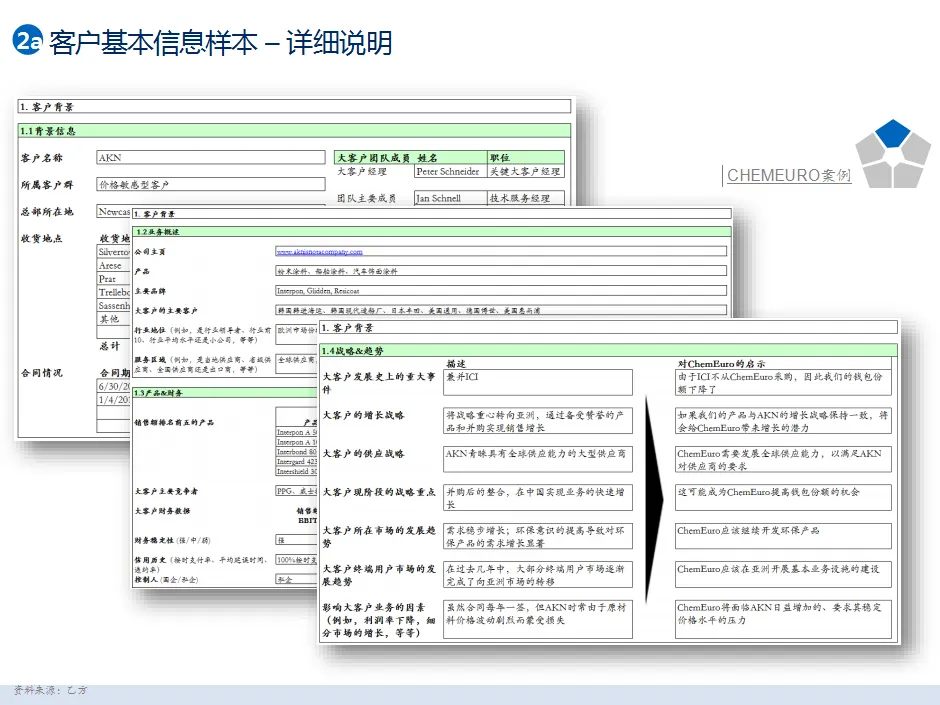
Task: Click the 总部所在地 field starting Newcas
Action: coord(114,212)
